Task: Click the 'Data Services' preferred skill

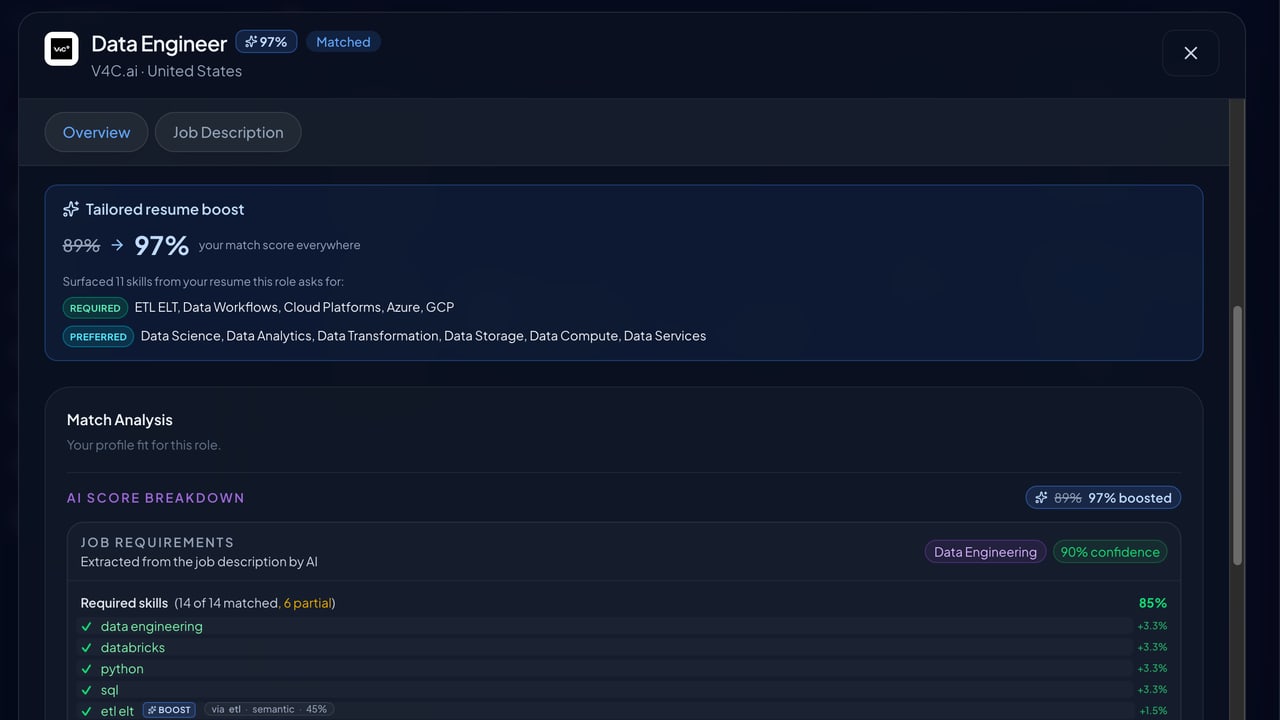Action: (x=665, y=336)
